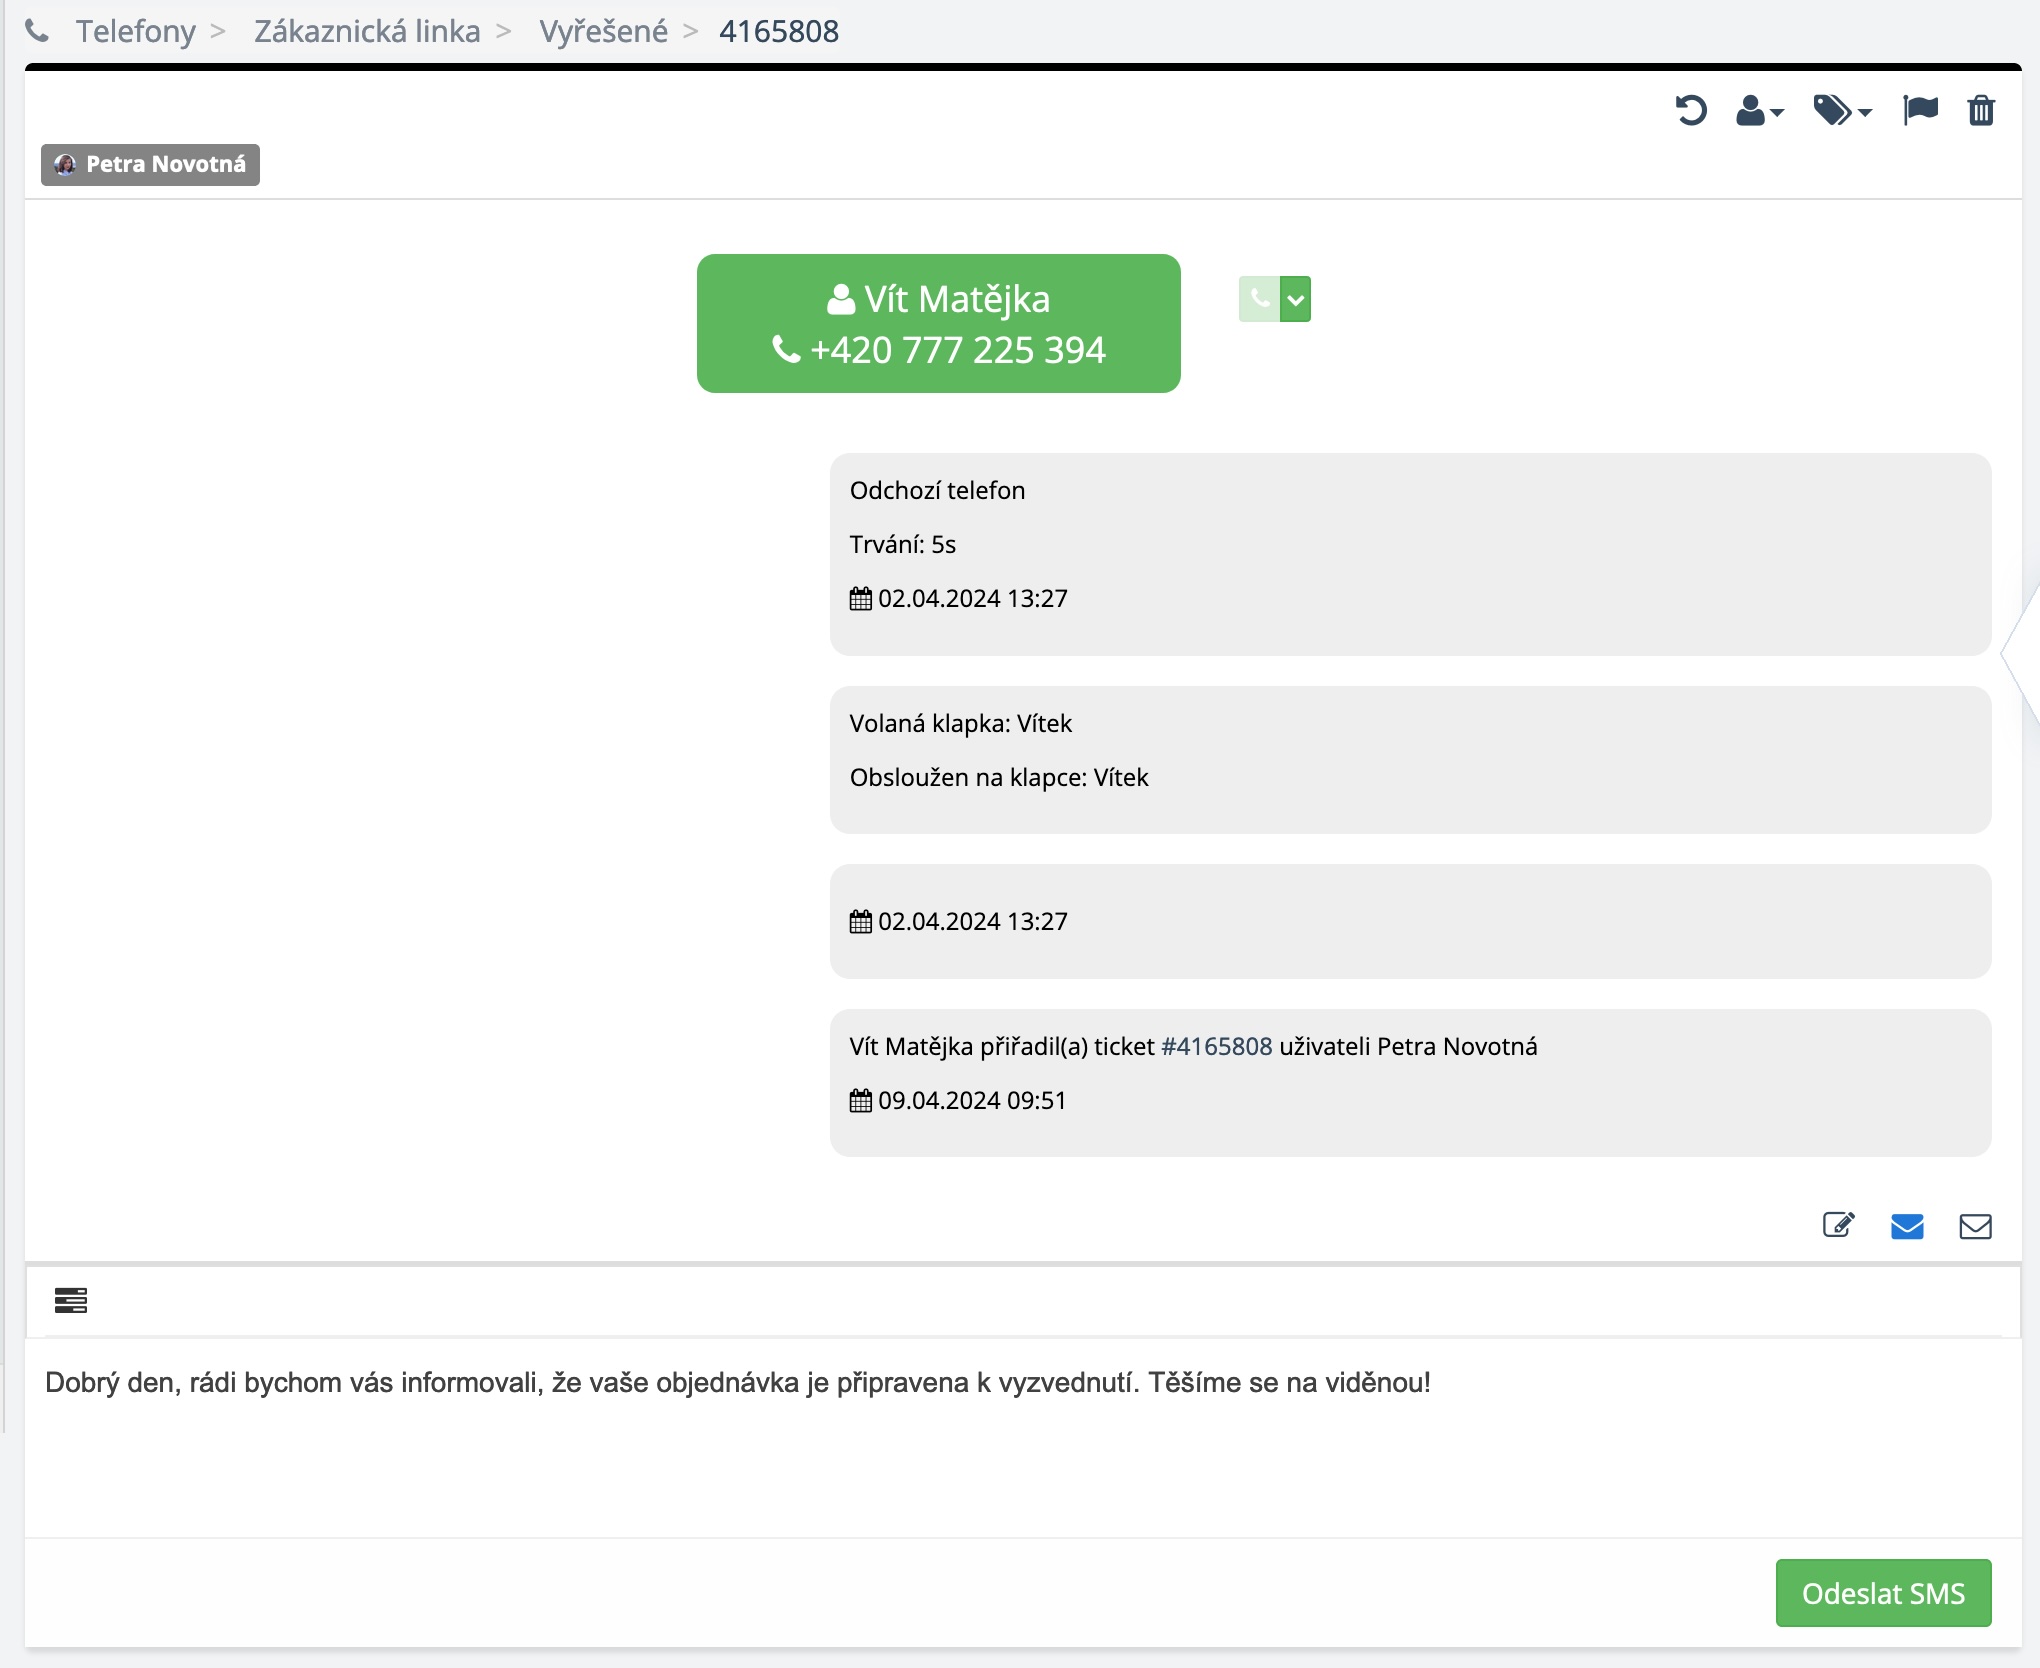Image resolution: width=2040 pixels, height=1668 pixels.
Task: Navigate to Zákaznická linka breadcrumb
Action: [x=367, y=31]
